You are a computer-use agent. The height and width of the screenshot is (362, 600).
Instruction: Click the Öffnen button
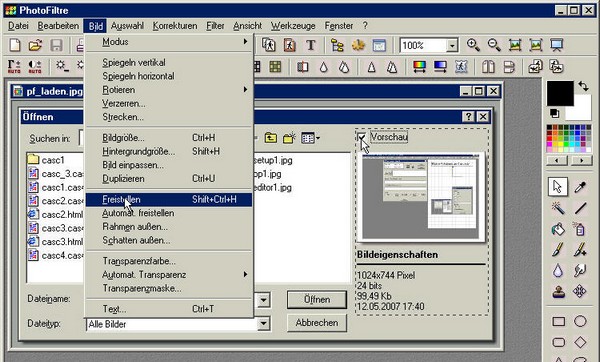coord(317,299)
